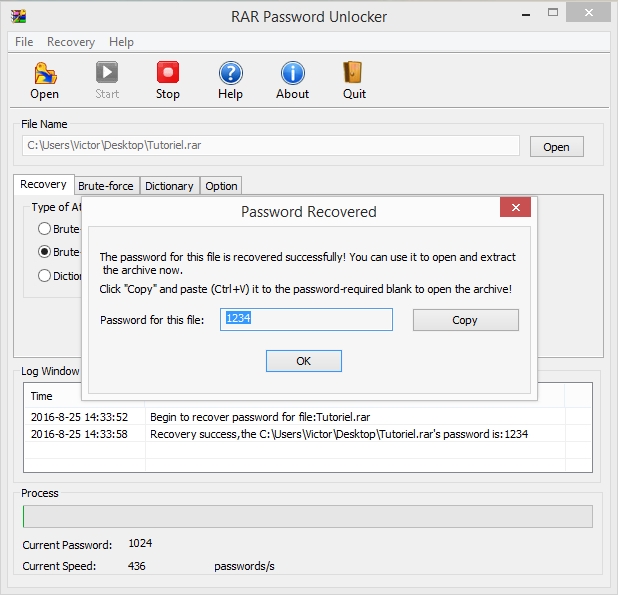The image size is (618, 595).
Task: Quit the app using door icon
Action: [x=353, y=73]
